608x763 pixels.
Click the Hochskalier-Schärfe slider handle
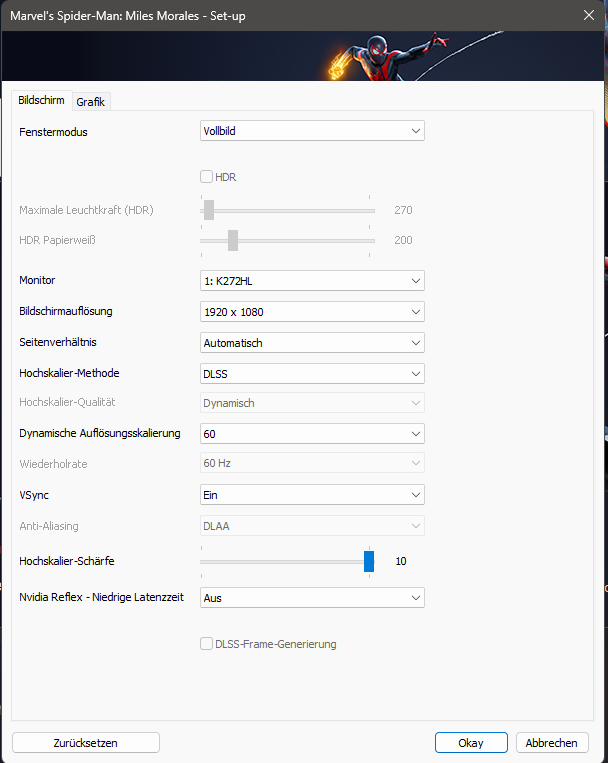369,561
